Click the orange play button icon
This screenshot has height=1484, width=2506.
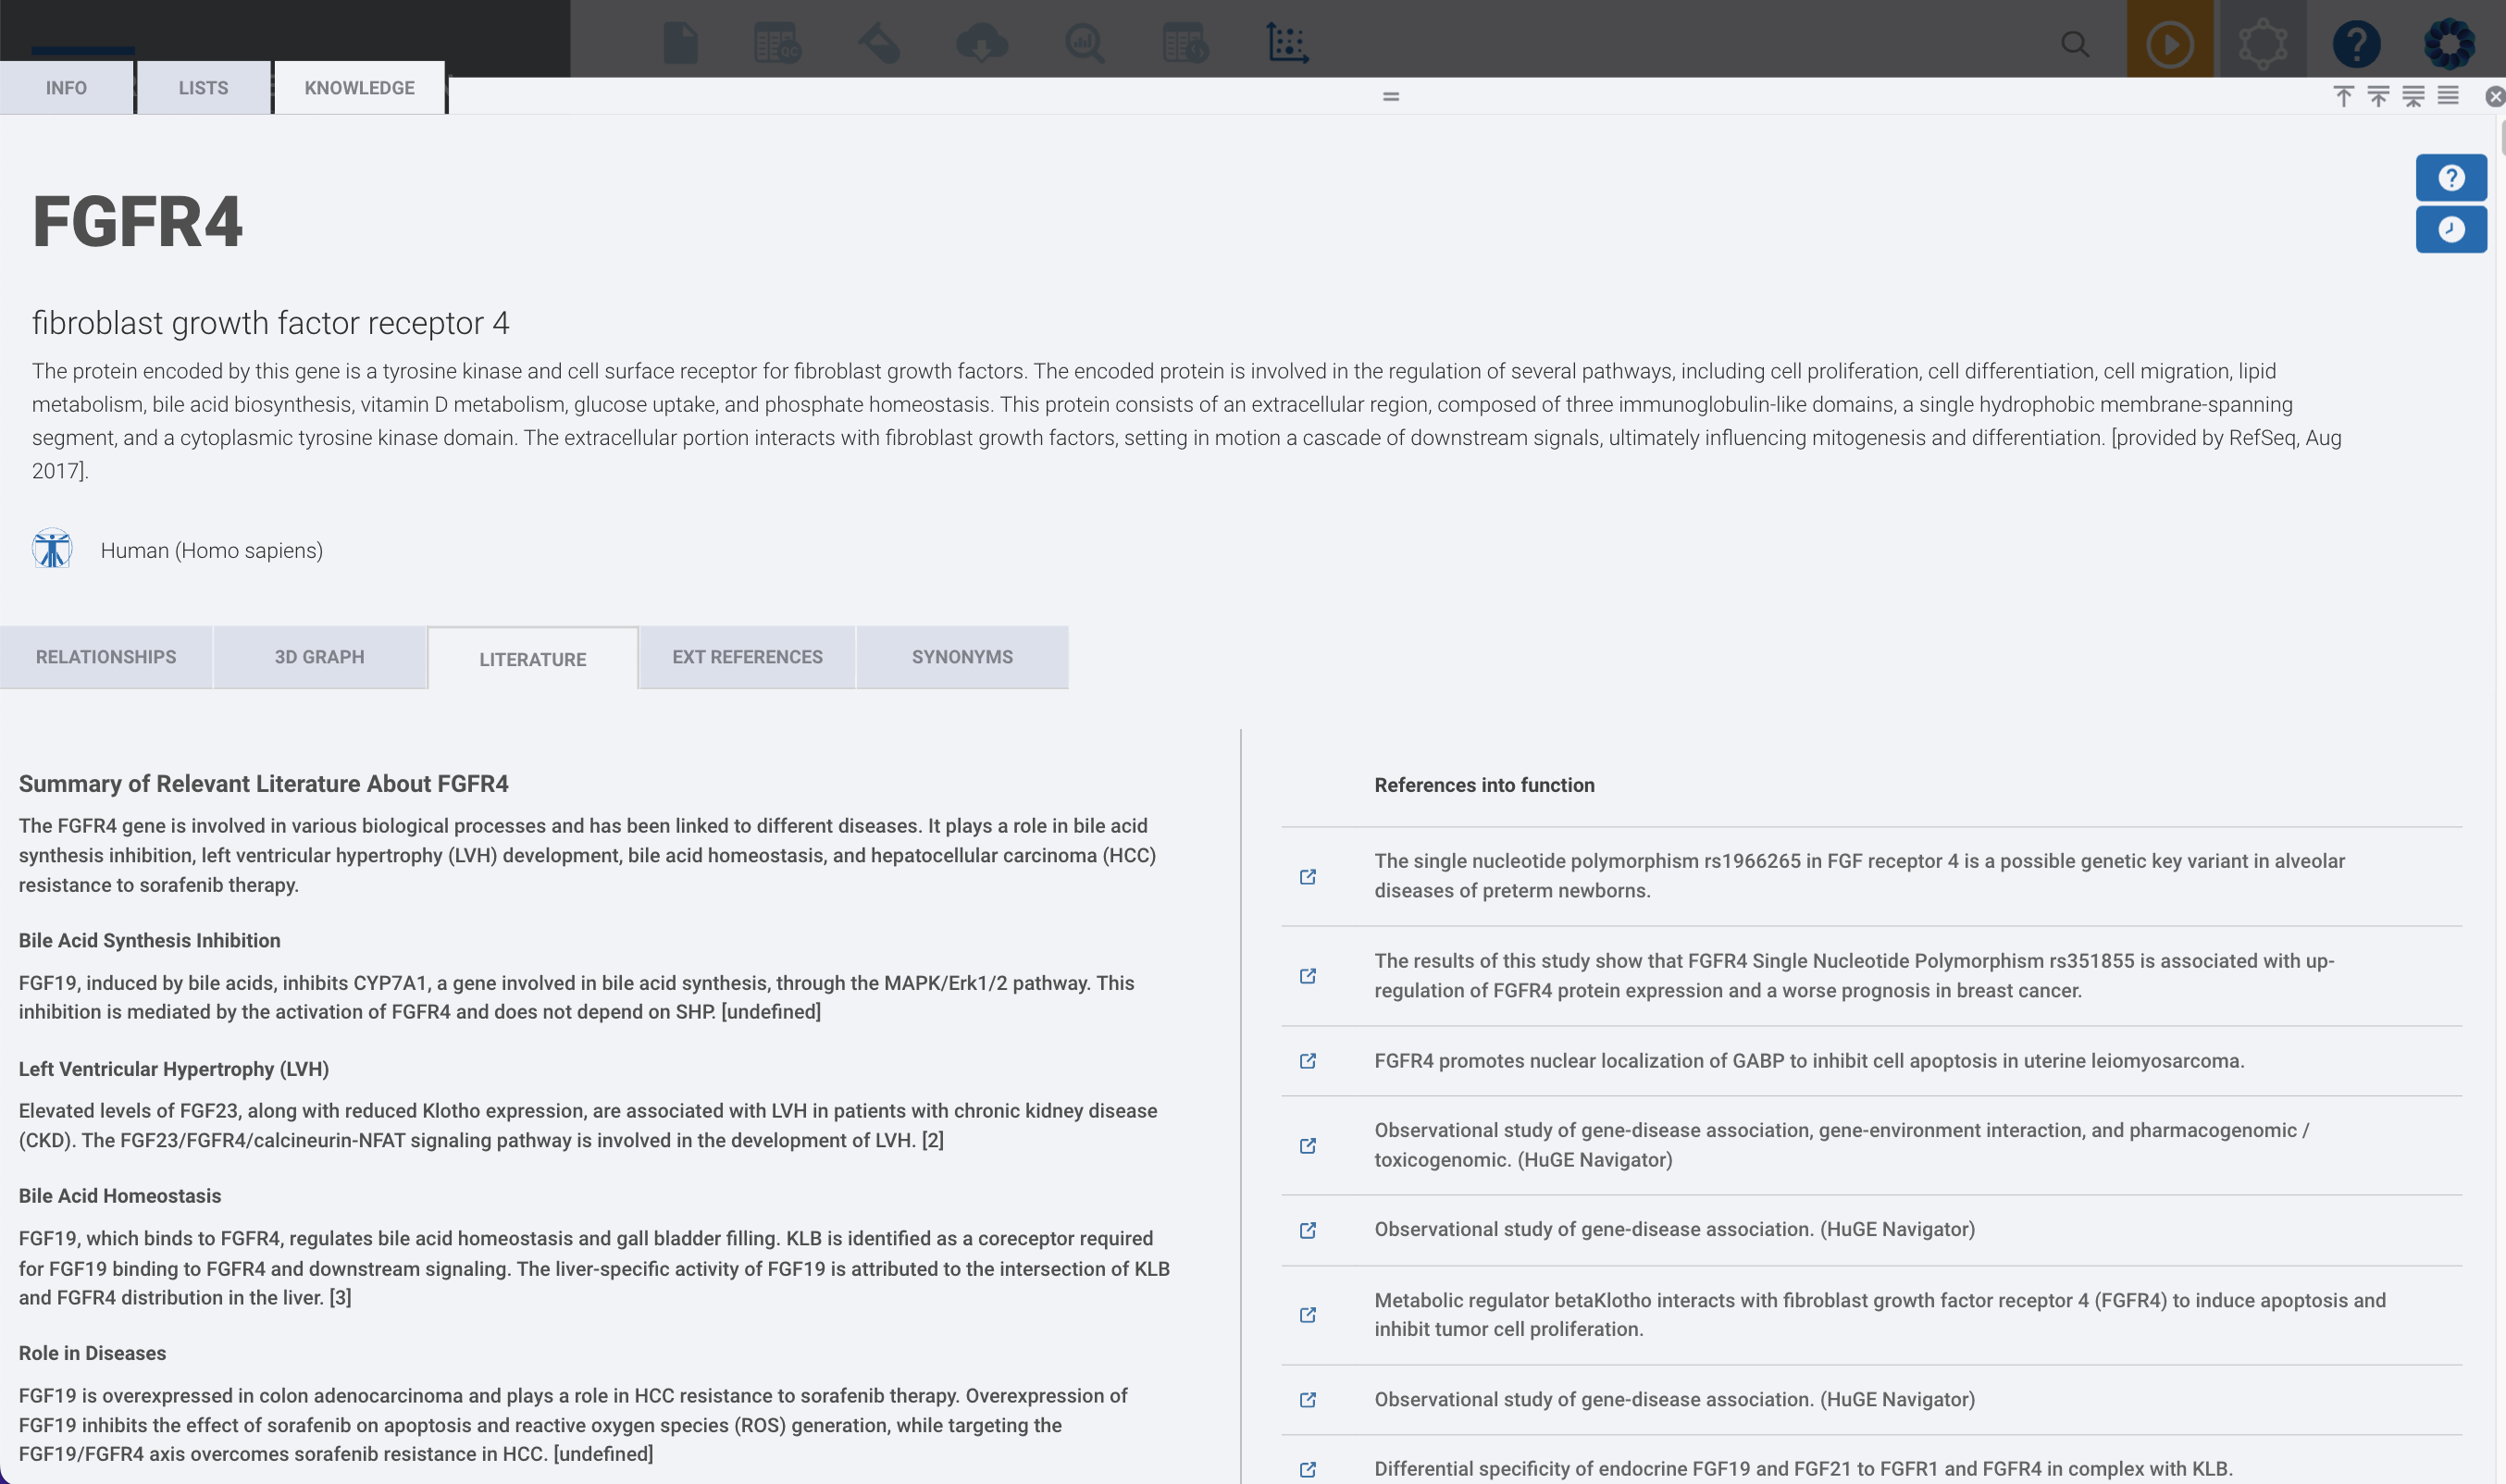coord(2169,43)
